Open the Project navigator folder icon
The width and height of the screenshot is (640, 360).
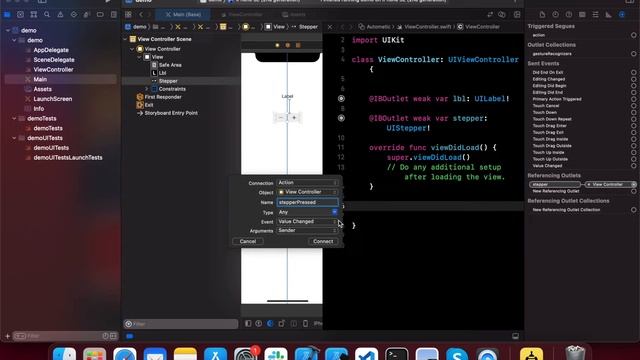tap(7, 15)
